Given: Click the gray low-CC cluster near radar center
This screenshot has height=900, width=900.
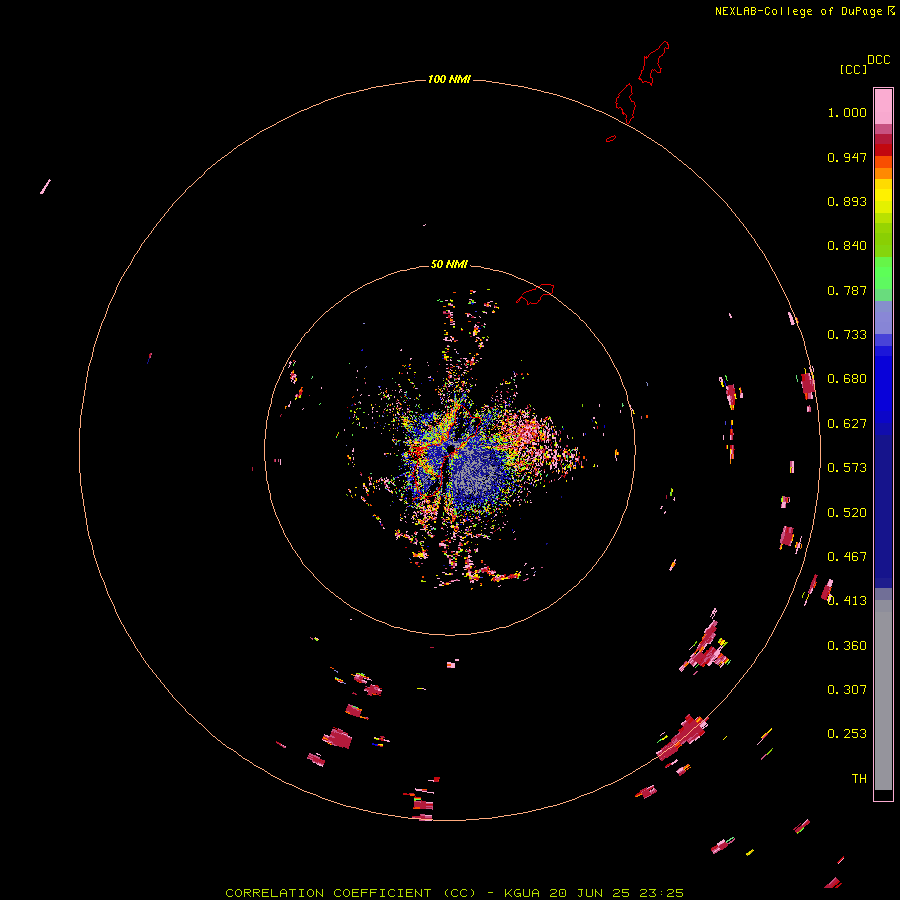Looking at the screenshot, I should click(475, 474).
